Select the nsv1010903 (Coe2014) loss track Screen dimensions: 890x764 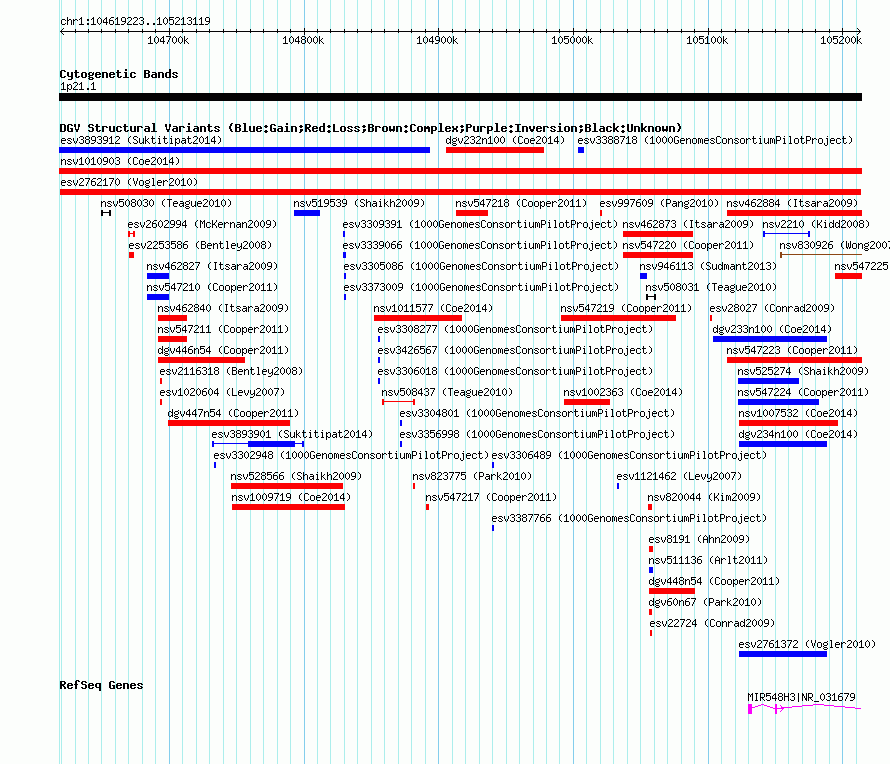pyautogui.click(x=460, y=171)
